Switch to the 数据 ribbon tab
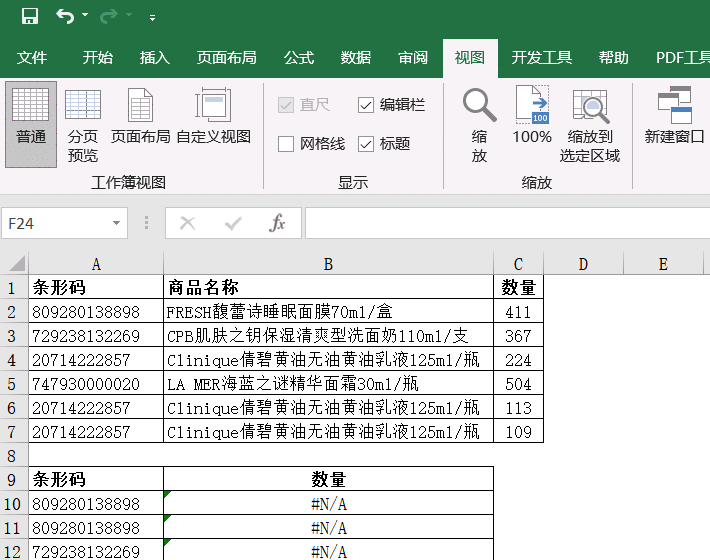The width and height of the screenshot is (710, 560). click(x=356, y=58)
